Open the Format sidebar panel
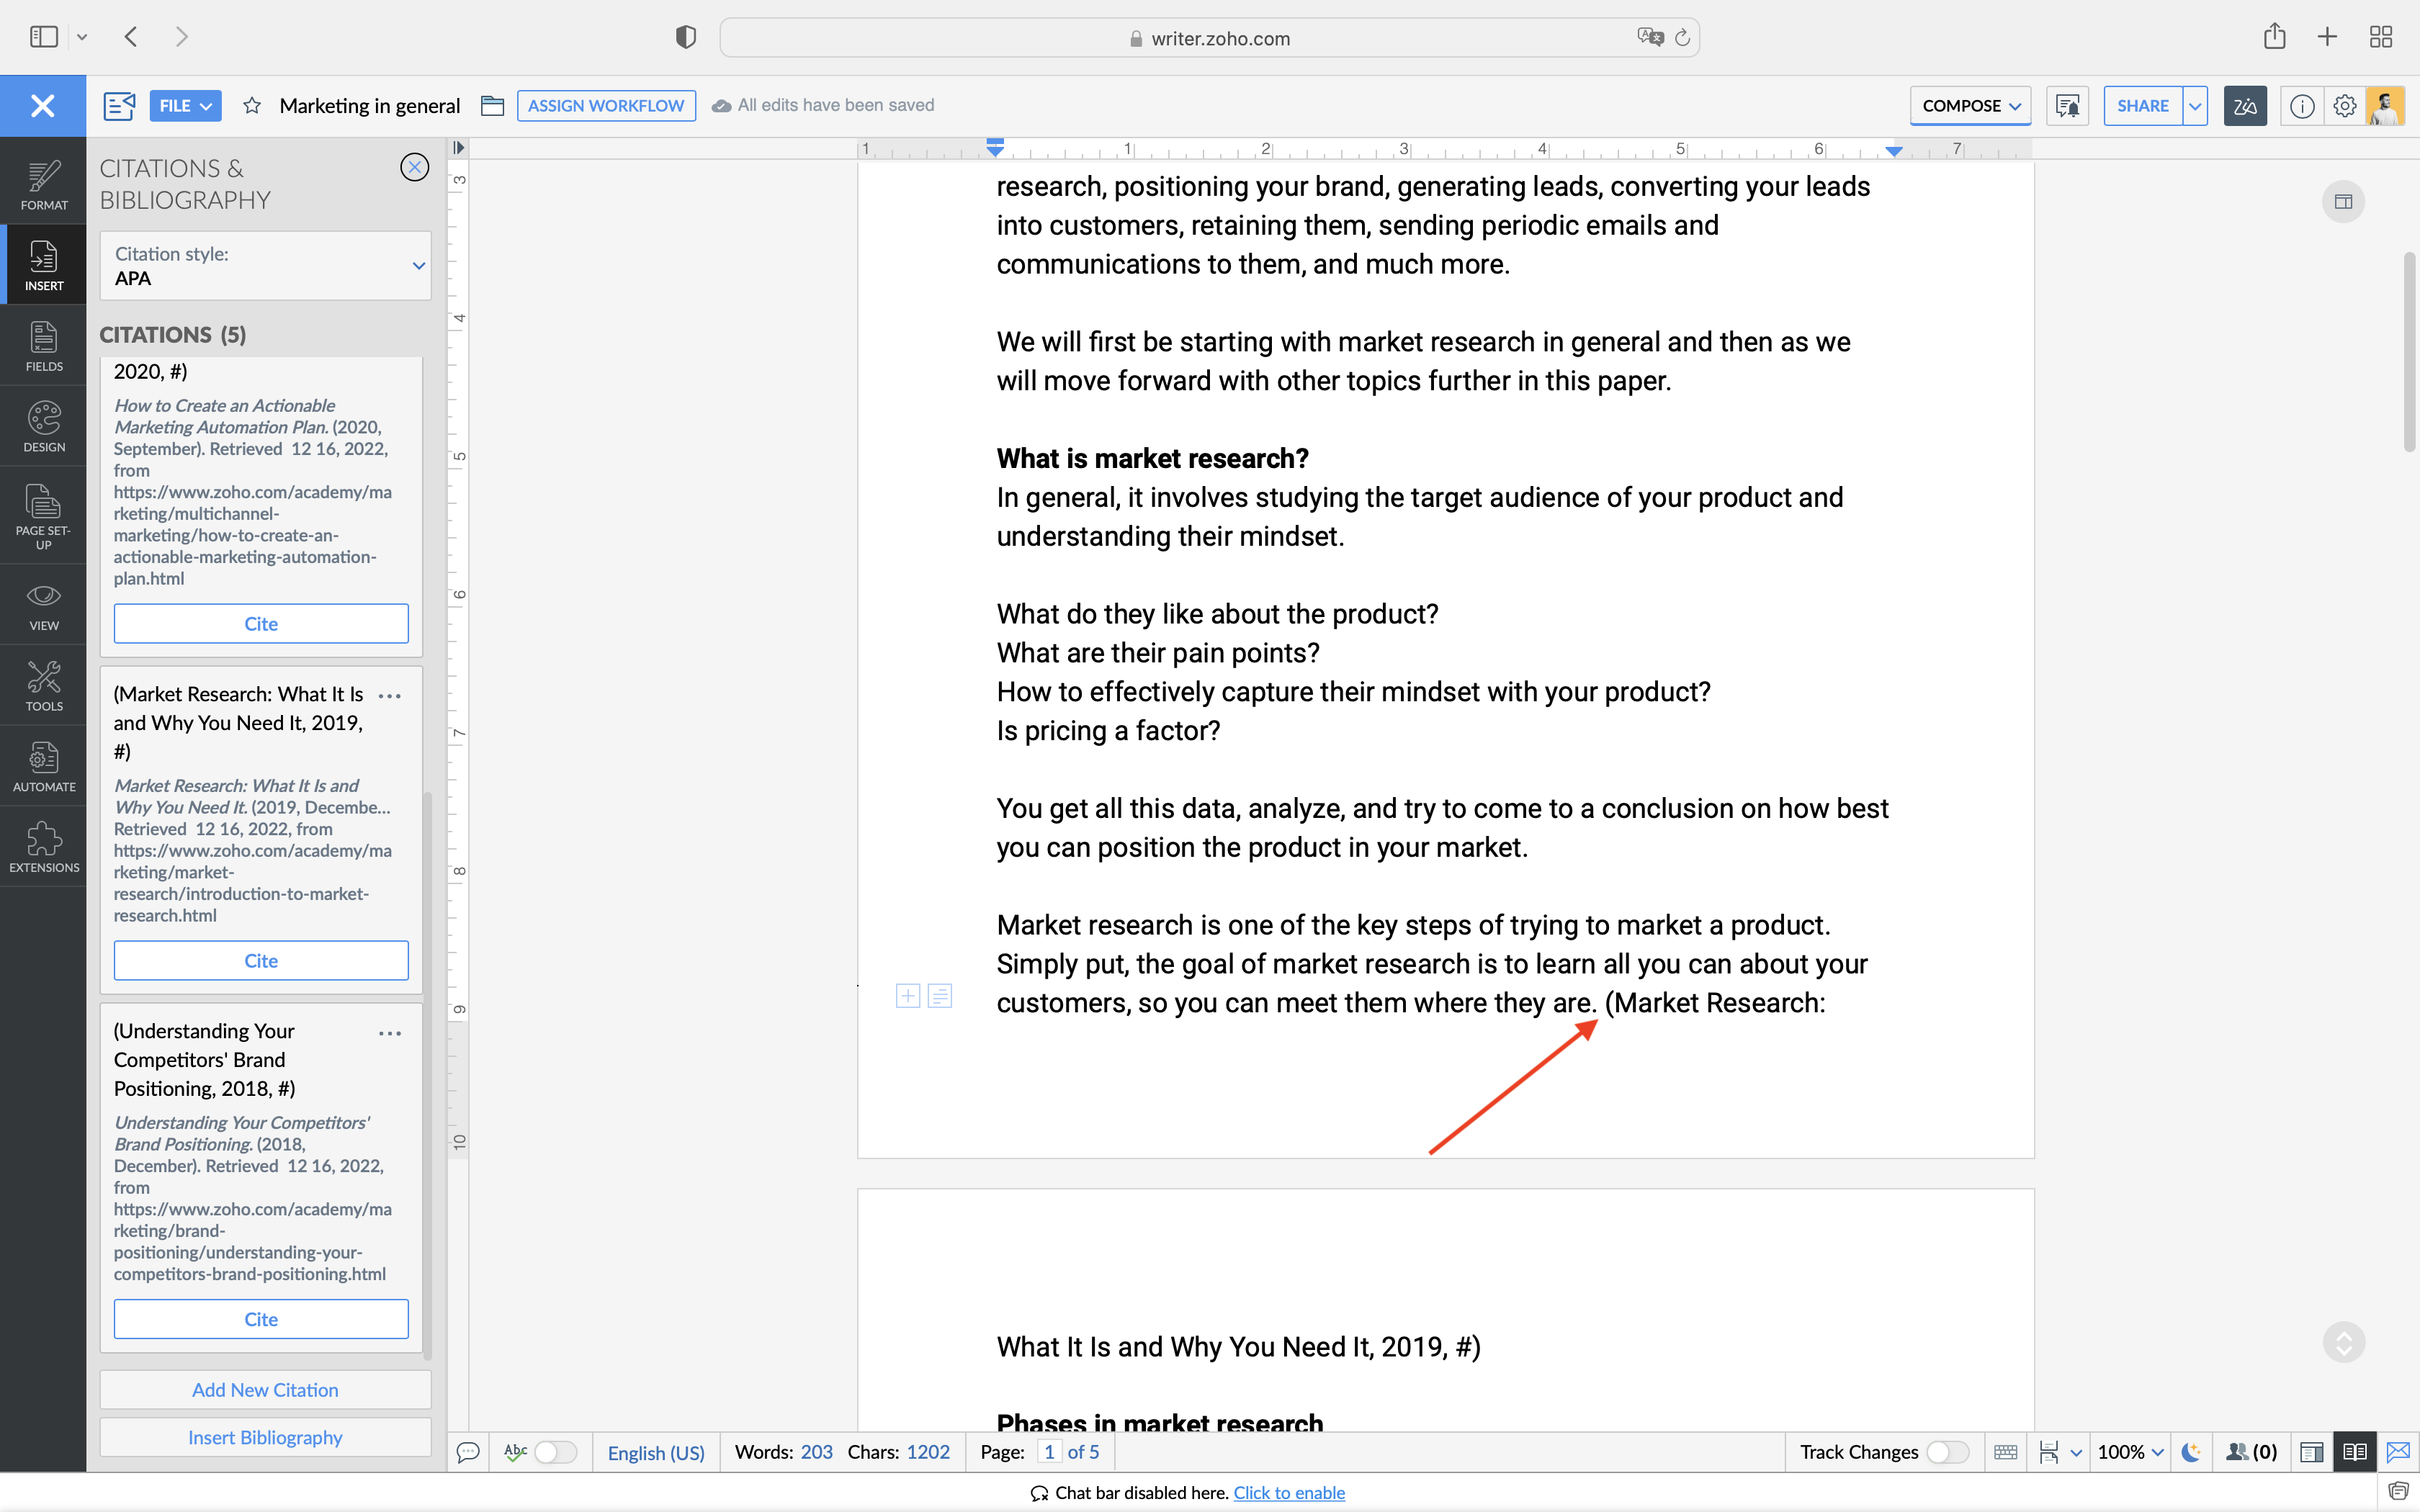2420x1512 pixels. 43,185
